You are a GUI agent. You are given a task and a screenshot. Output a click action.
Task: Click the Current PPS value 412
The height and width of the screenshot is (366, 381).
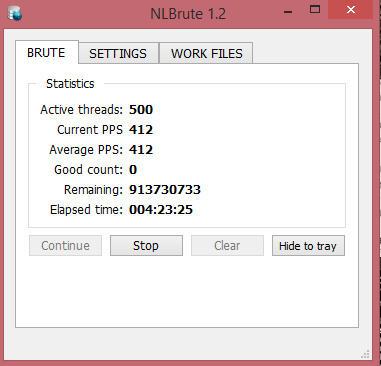[x=141, y=130]
